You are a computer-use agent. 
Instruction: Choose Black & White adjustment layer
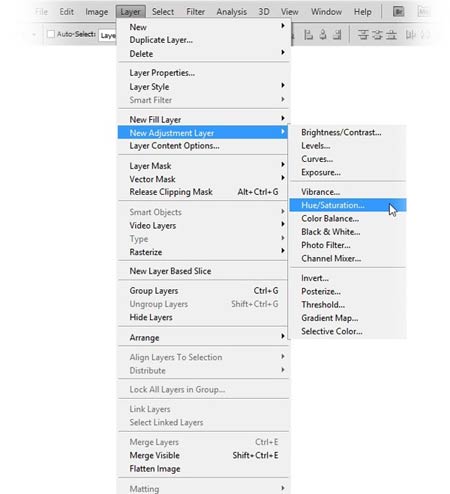[348, 232]
